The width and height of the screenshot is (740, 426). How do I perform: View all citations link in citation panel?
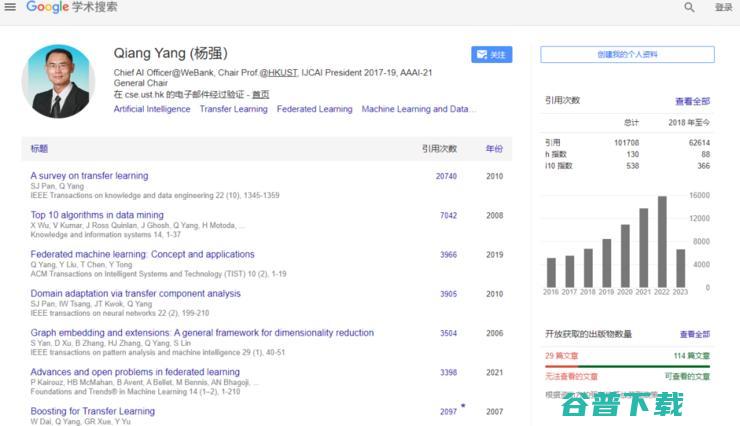692,101
